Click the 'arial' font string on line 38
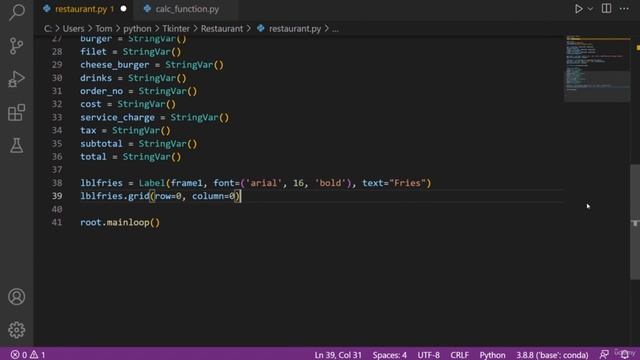 [264, 183]
